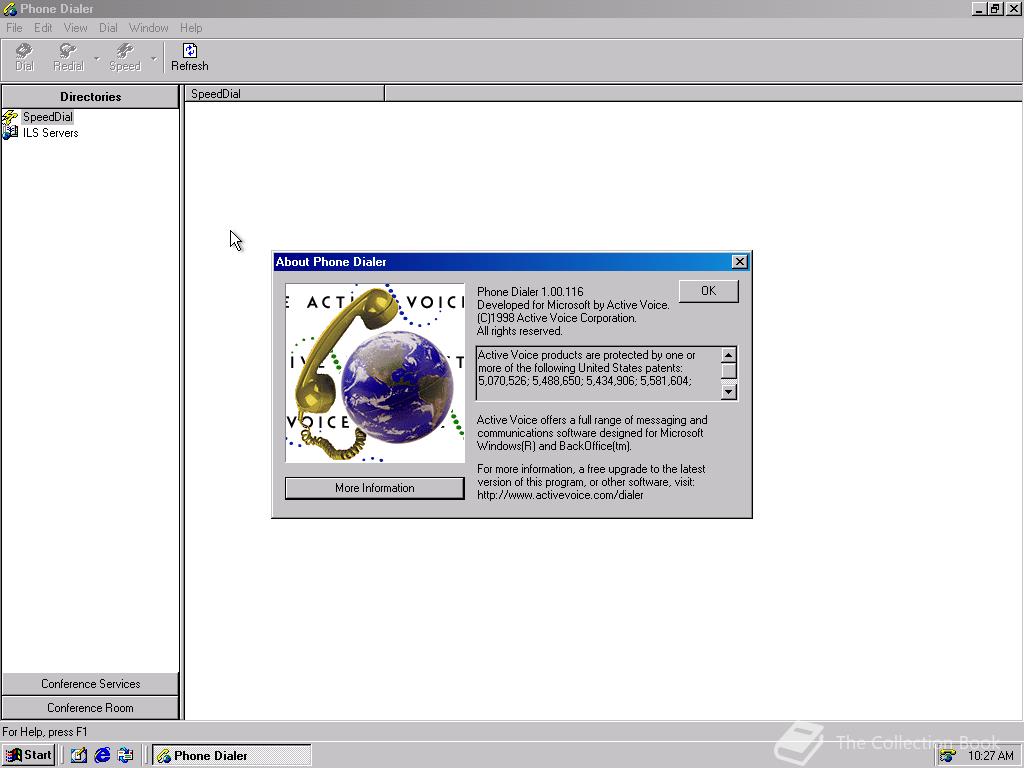The height and width of the screenshot is (768, 1024).
Task: Click the More Information button
Action: click(x=374, y=488)
